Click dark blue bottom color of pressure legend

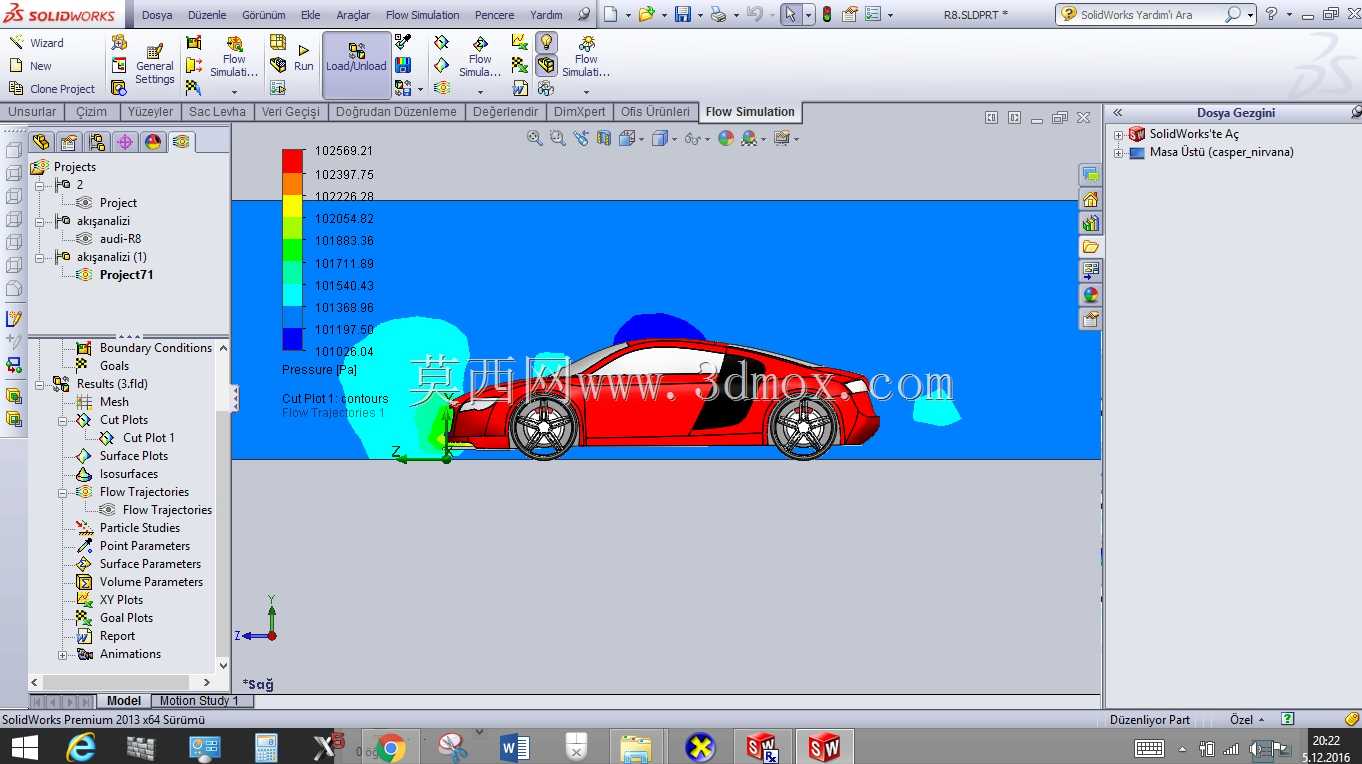pos(292,340)
